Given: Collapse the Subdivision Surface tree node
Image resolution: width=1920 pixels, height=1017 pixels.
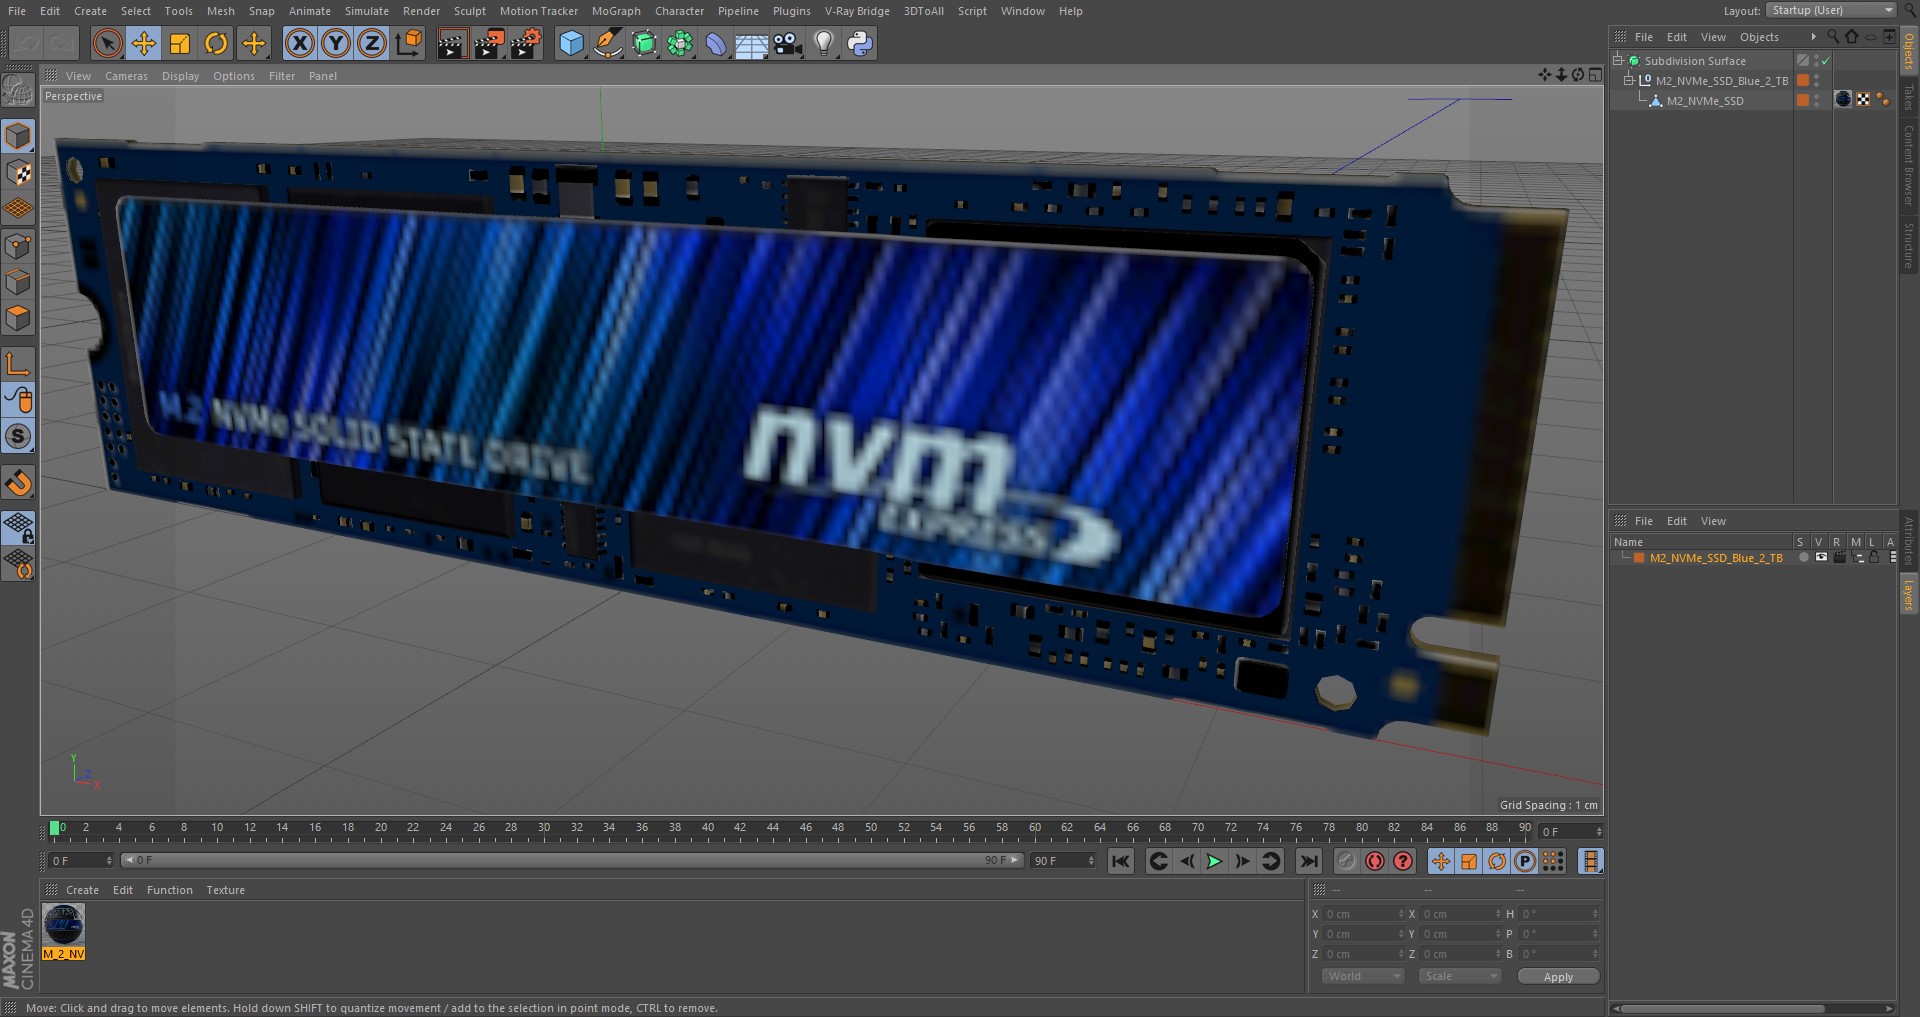Looking at the screenshot, I should click(x=1618, y=60).
